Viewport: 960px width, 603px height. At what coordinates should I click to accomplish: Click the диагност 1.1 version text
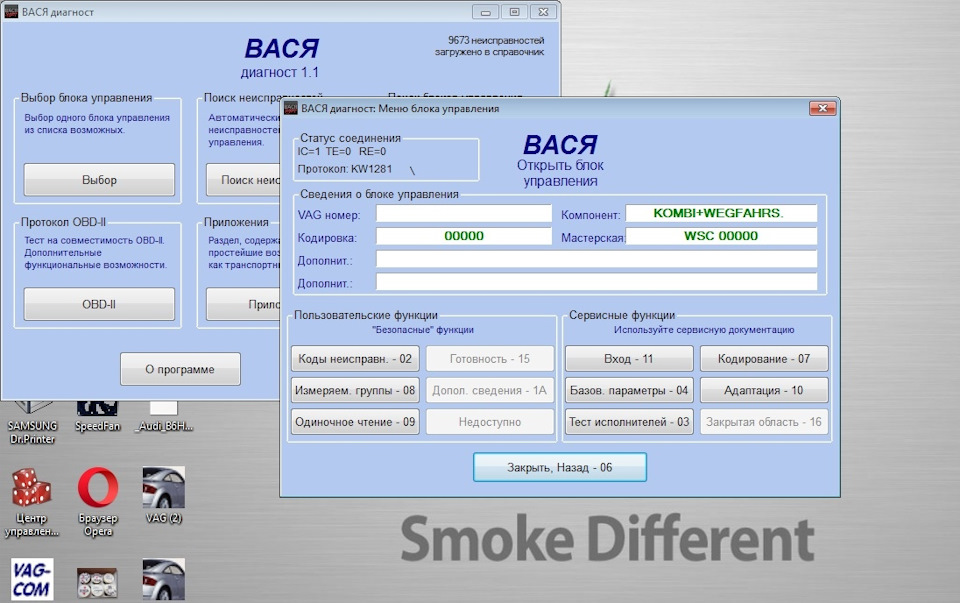click(280, 72)
